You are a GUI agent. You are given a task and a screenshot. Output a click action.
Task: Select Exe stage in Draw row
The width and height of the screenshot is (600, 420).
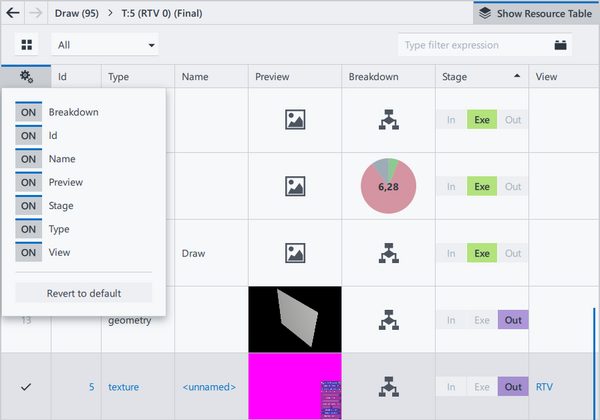click(x=482, y=253)
